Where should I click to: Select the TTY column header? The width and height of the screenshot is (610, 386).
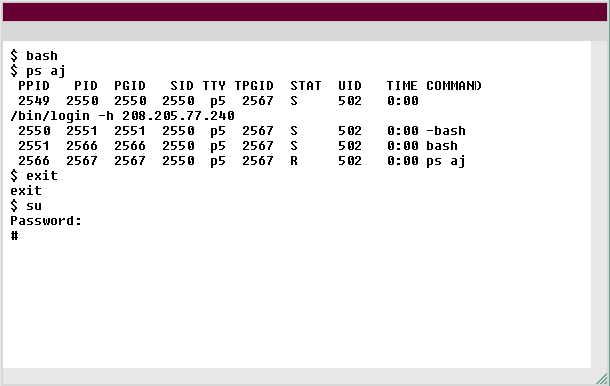tap(214, 86)
